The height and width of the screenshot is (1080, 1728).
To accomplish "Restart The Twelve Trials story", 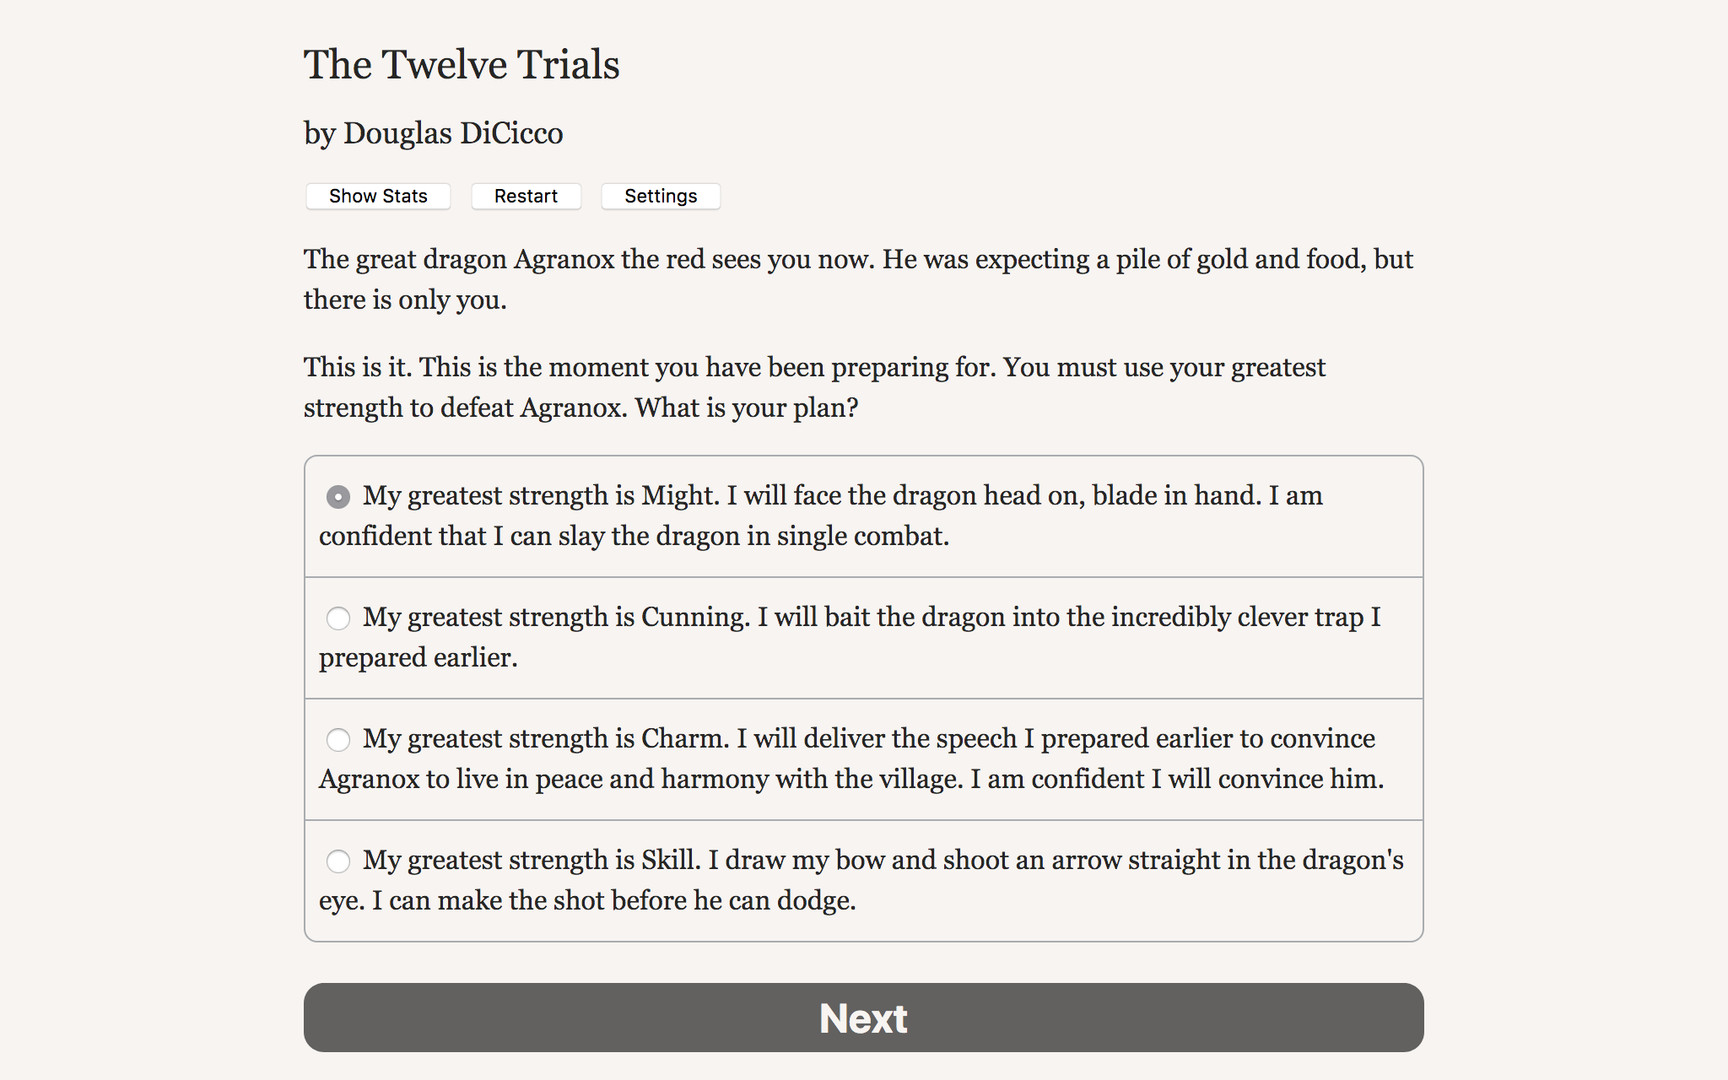I will pyautogui.click(x=526, y=196).
